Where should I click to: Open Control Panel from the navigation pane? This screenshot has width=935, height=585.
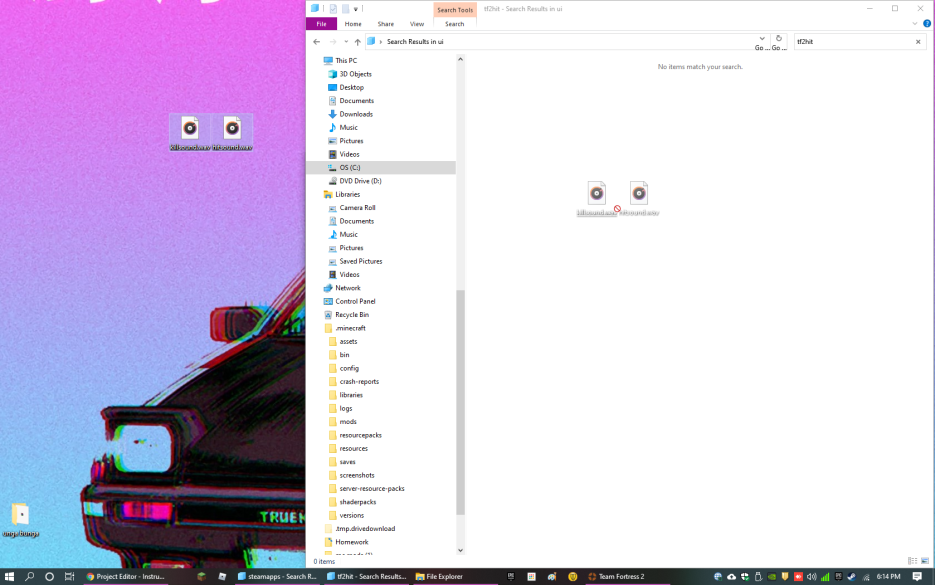tap(357, 301)
